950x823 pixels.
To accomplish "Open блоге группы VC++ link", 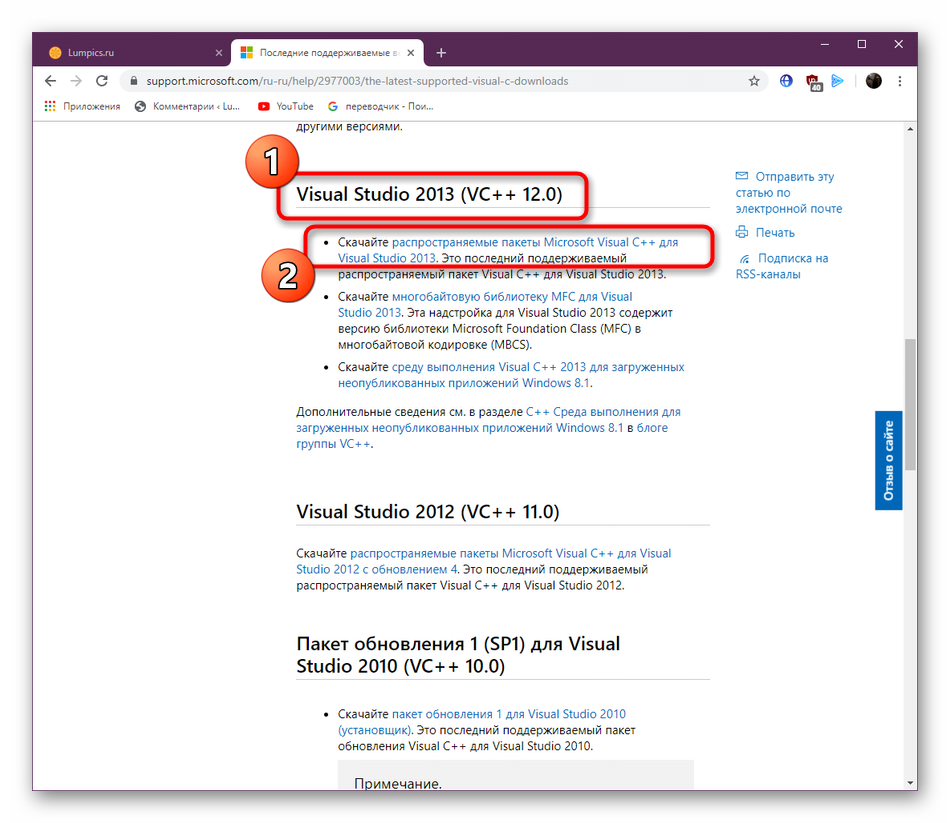I will 482,435.
